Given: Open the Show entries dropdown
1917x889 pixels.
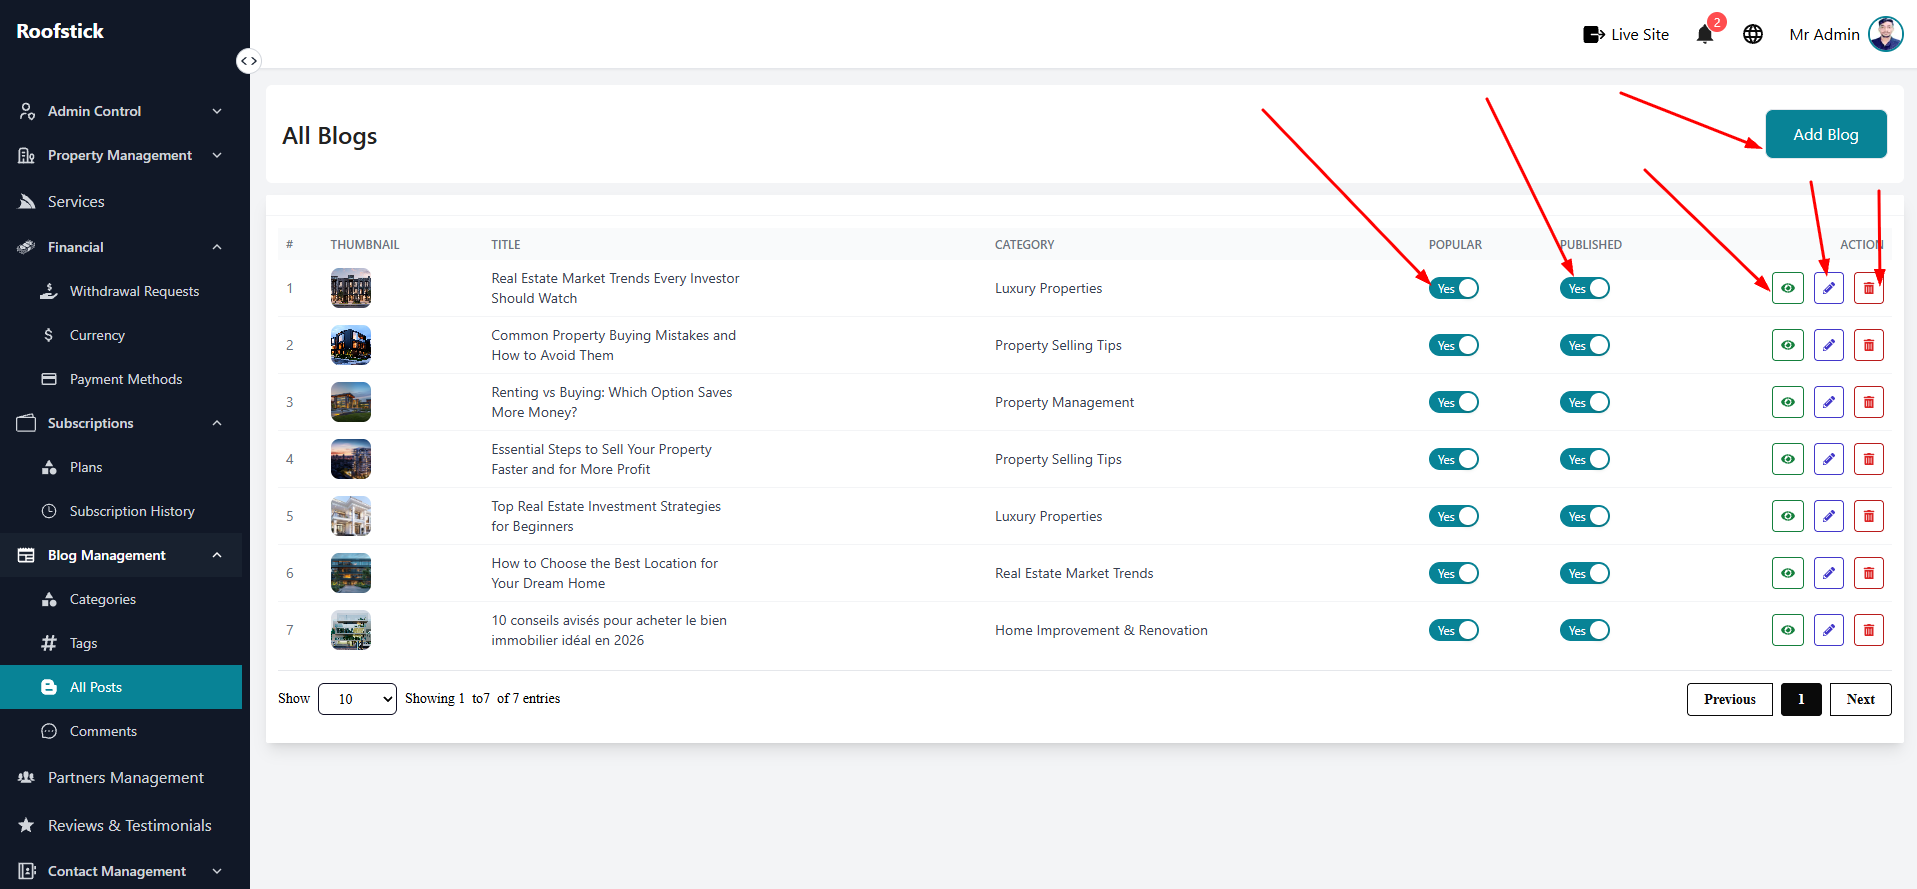Looking at the screenshot, I should point(357,699).
